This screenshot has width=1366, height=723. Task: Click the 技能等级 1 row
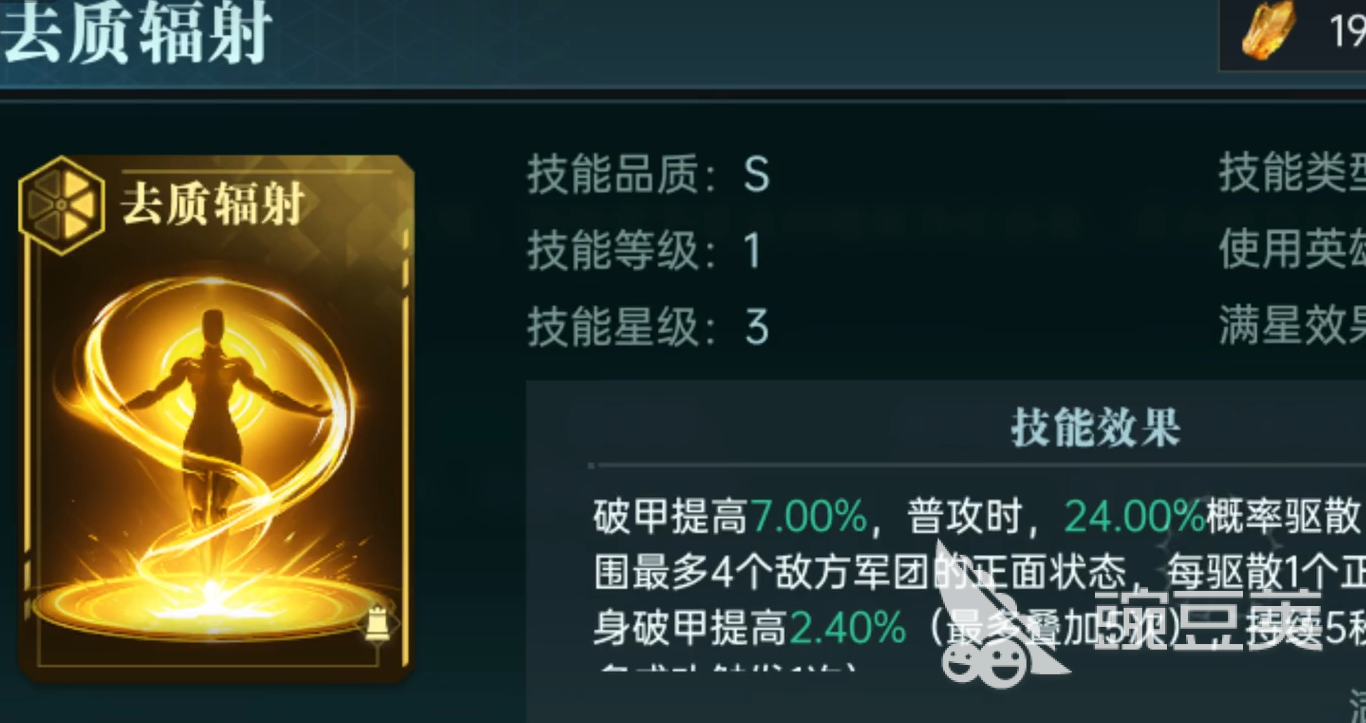point(645,251)
